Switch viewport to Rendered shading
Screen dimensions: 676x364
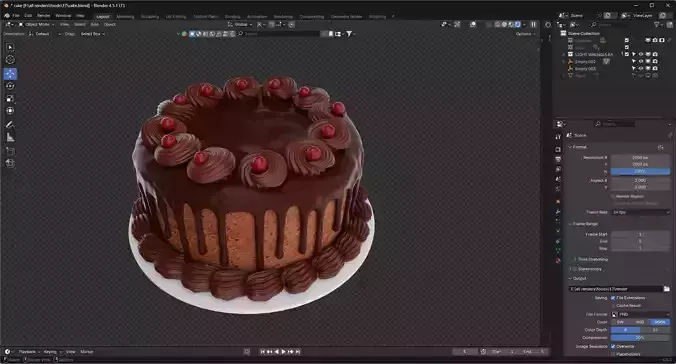(518, 25)
